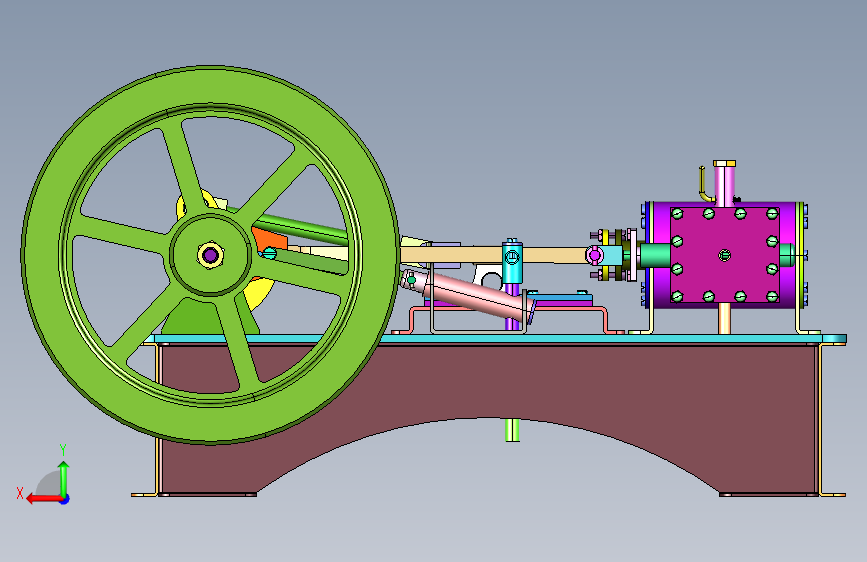Click the gray XY plane quadrant of the triad
This screenshot has height=562, width=867.
(x=49, y=483)
